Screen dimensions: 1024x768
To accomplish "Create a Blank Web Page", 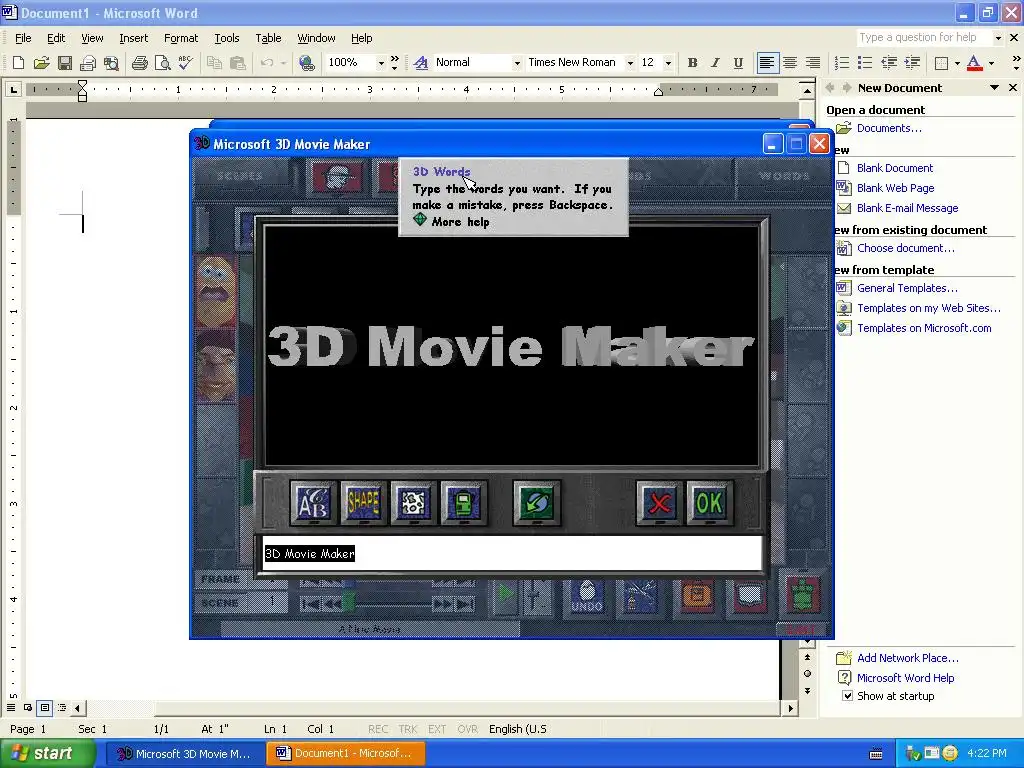I will (895, 188).
